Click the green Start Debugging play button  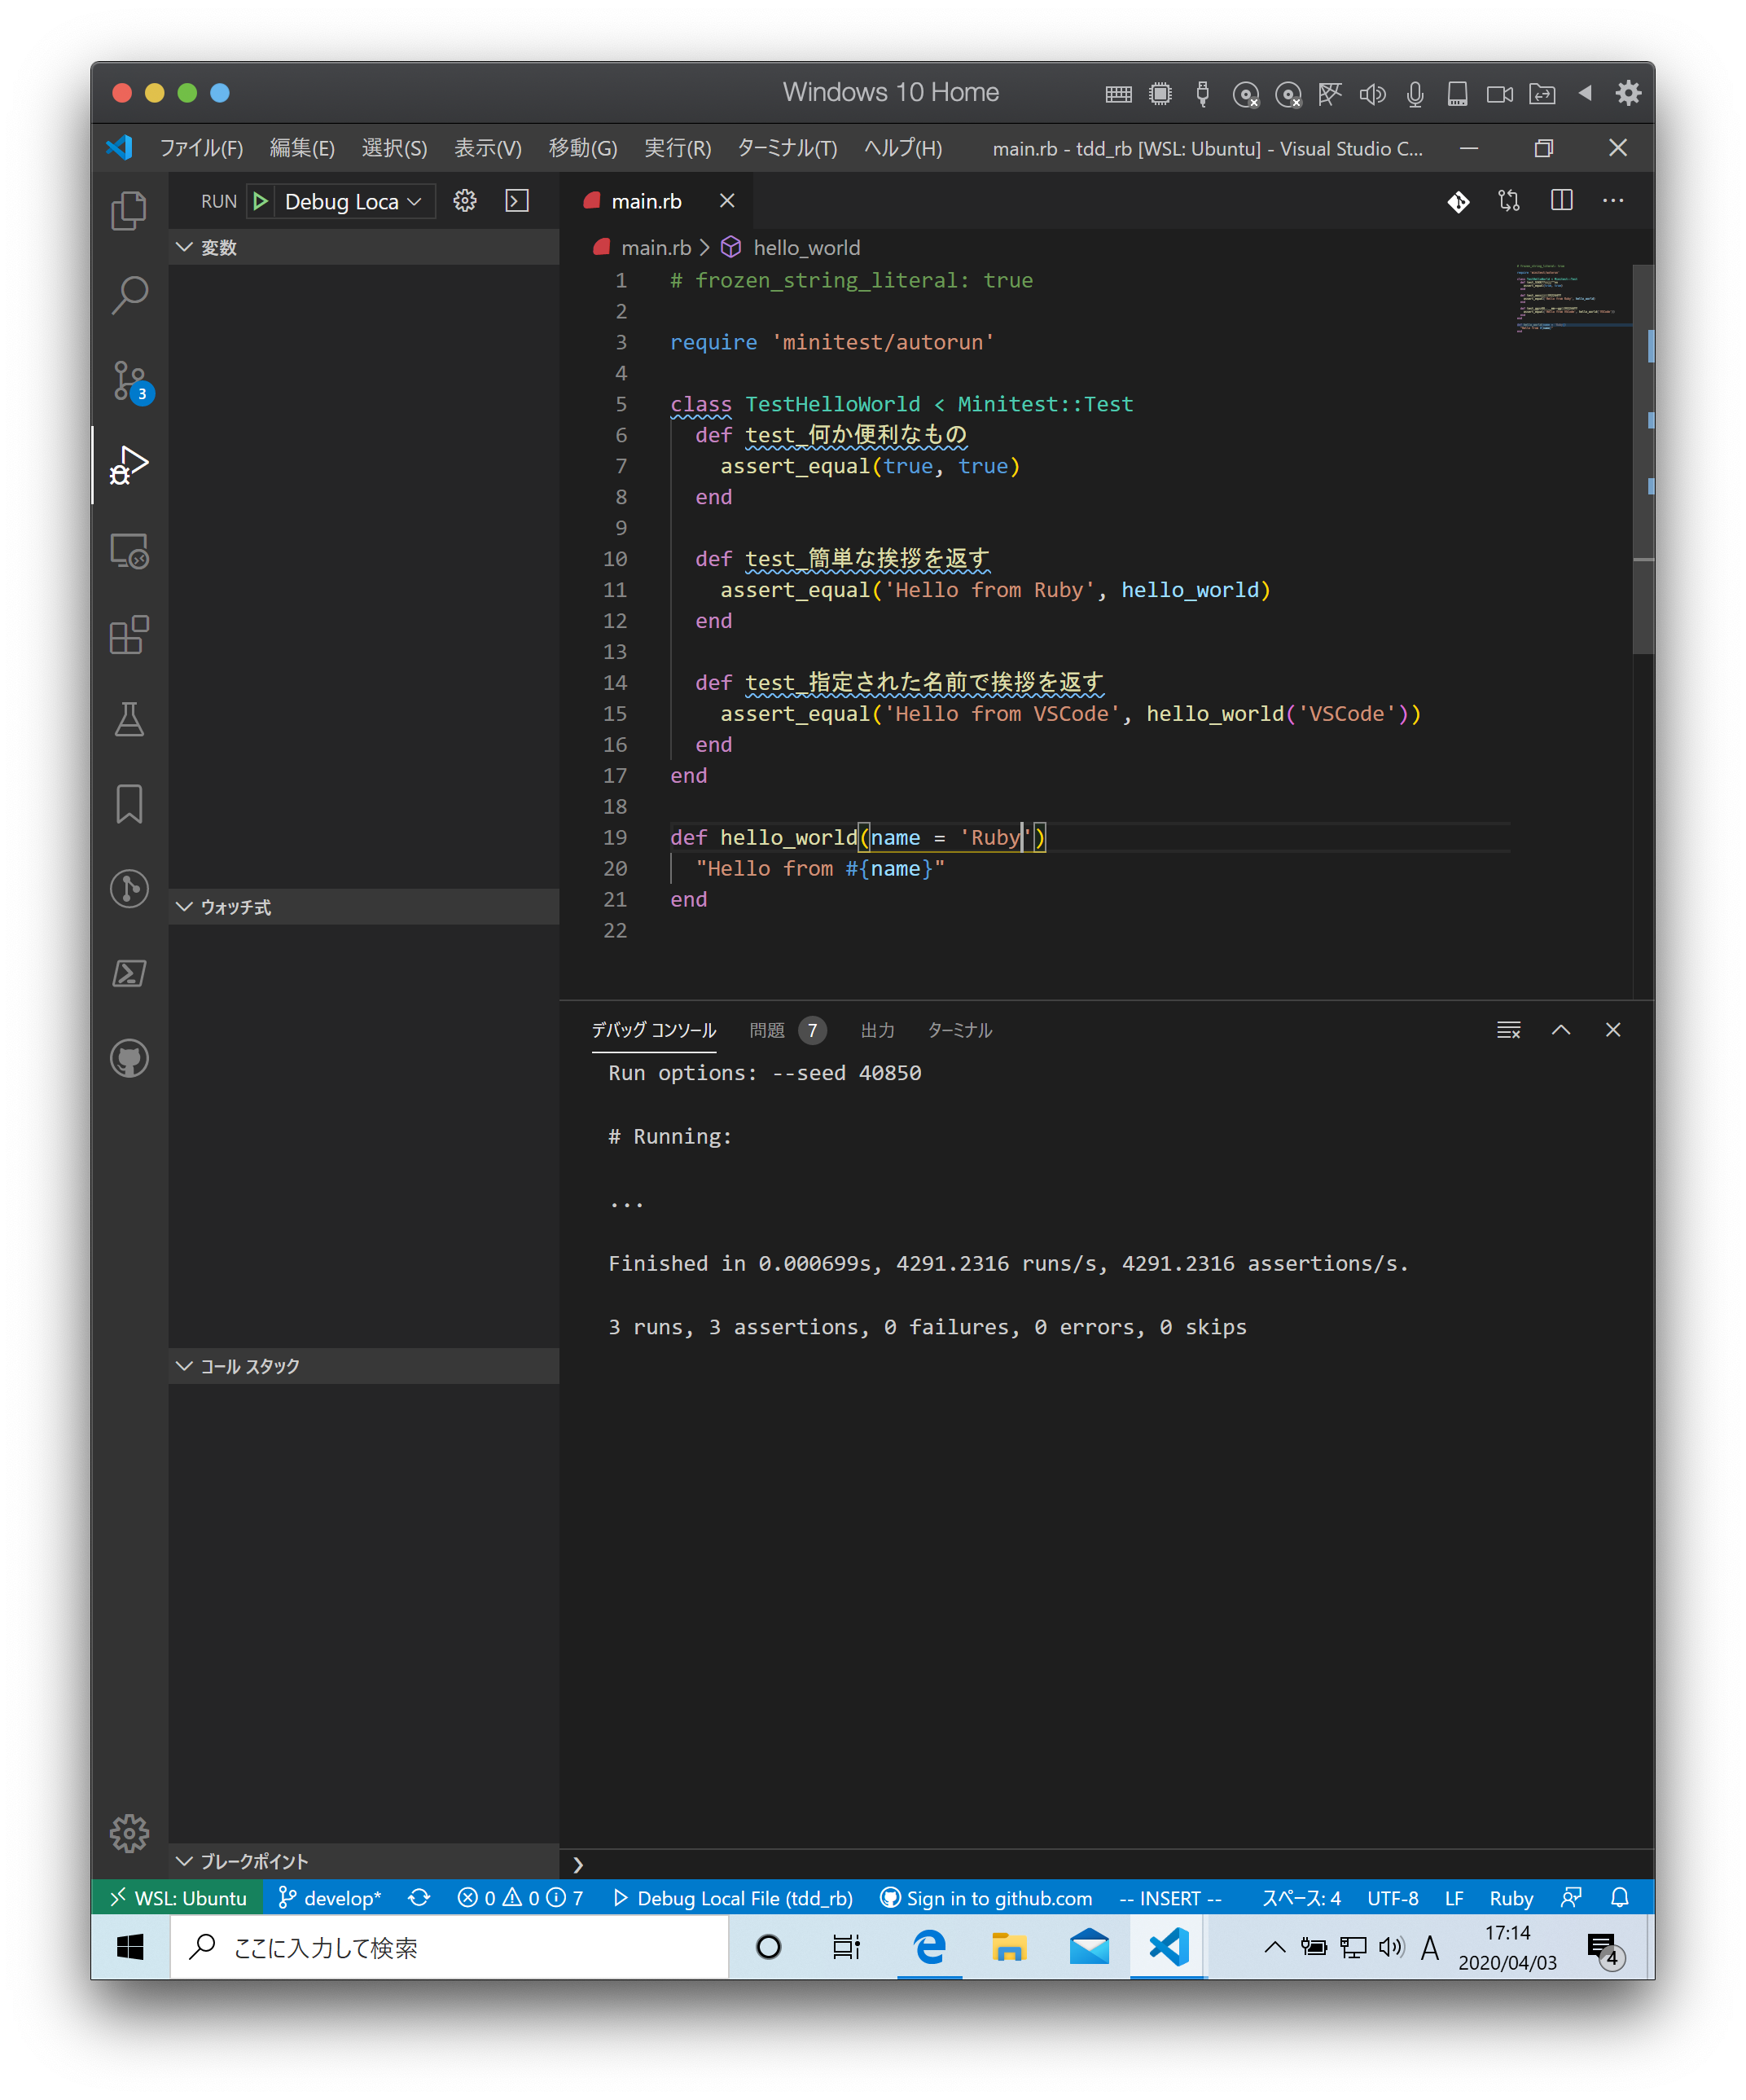261,201
